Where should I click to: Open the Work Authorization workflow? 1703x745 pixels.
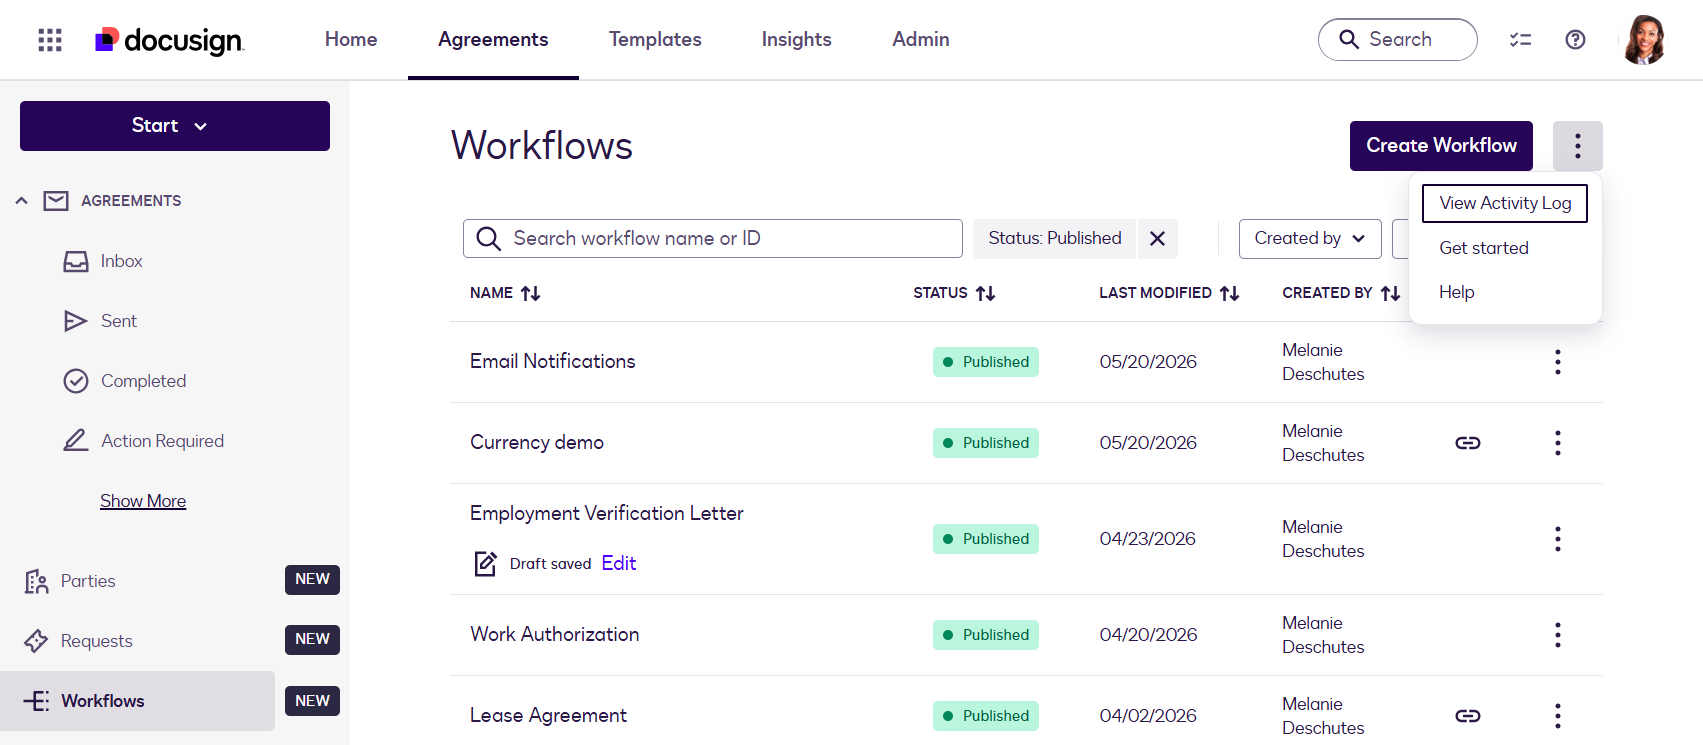(x=555, y=634)
